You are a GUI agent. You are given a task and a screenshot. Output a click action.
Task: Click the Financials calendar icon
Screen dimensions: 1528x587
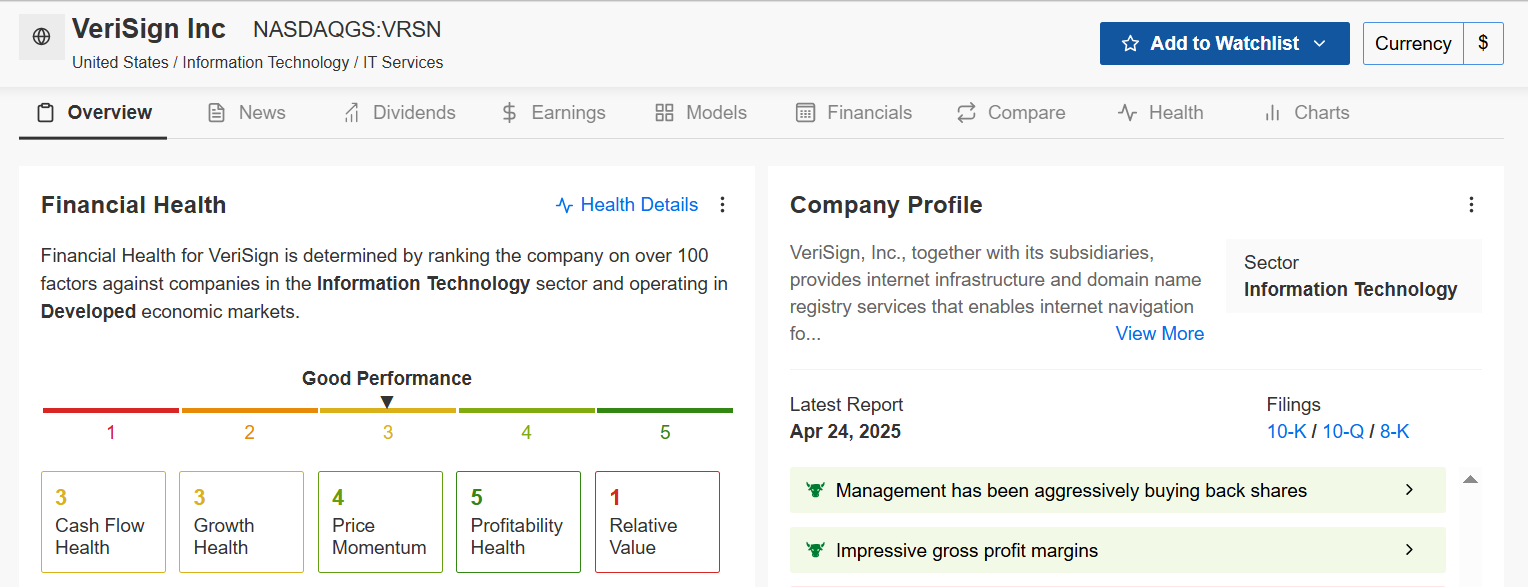805,113
